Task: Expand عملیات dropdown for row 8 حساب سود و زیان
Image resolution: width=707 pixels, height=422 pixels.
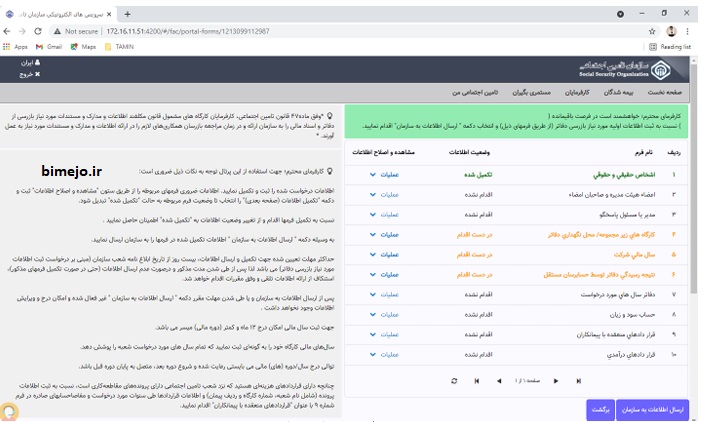Action: point(384,315)
